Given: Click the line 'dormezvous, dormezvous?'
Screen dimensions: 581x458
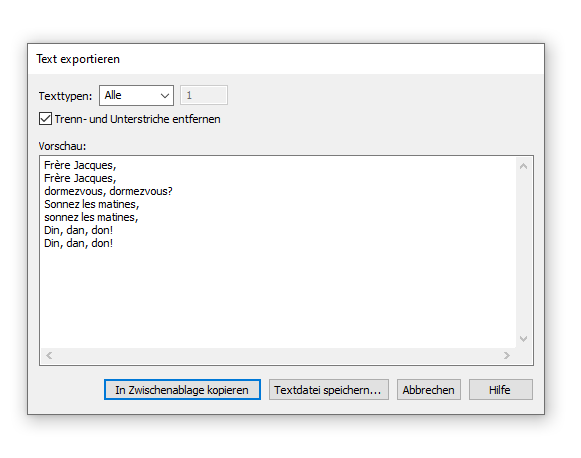Looking at the screenshot, I should point(108,191).
